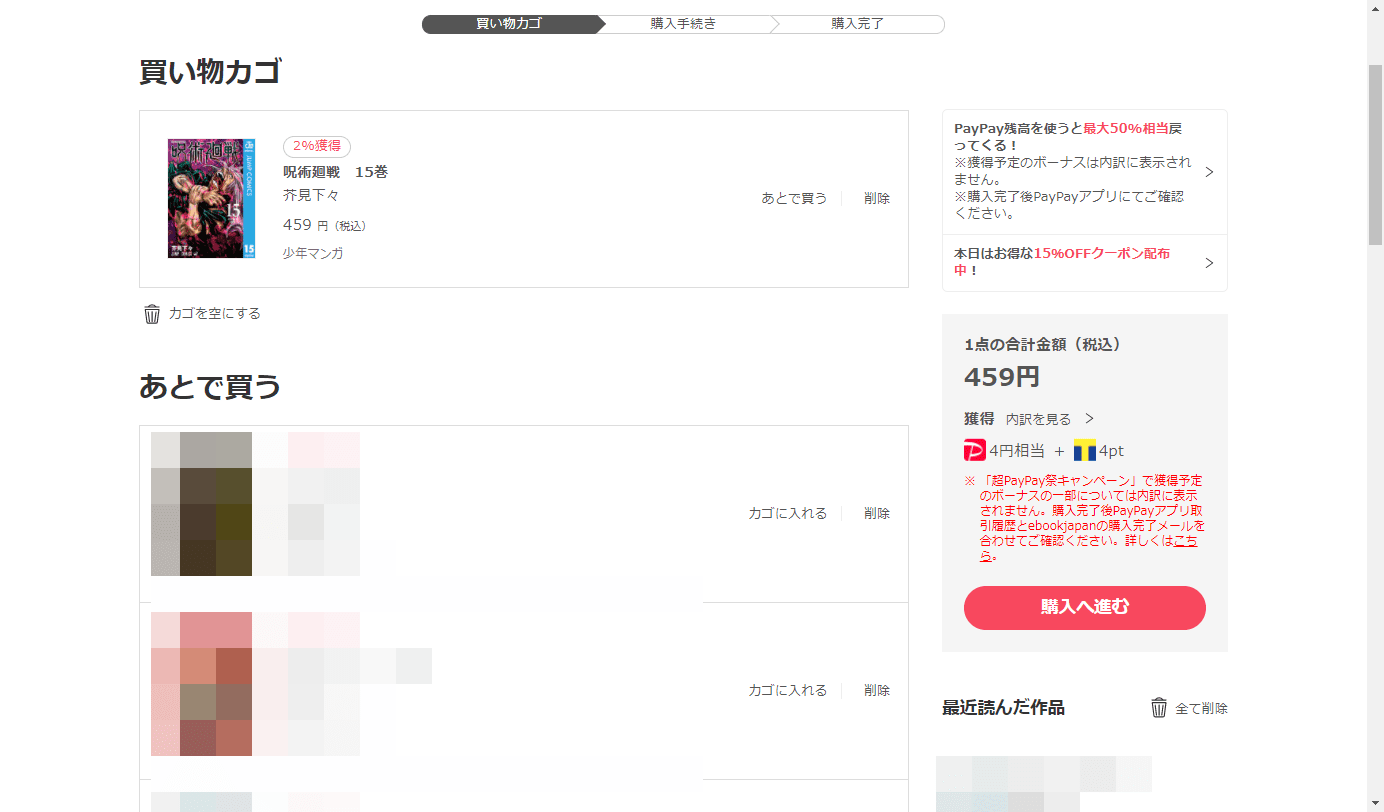1384x812 pixels.
Task: Click the trash icon beside 全て削除
Action: coord(1159,708)
